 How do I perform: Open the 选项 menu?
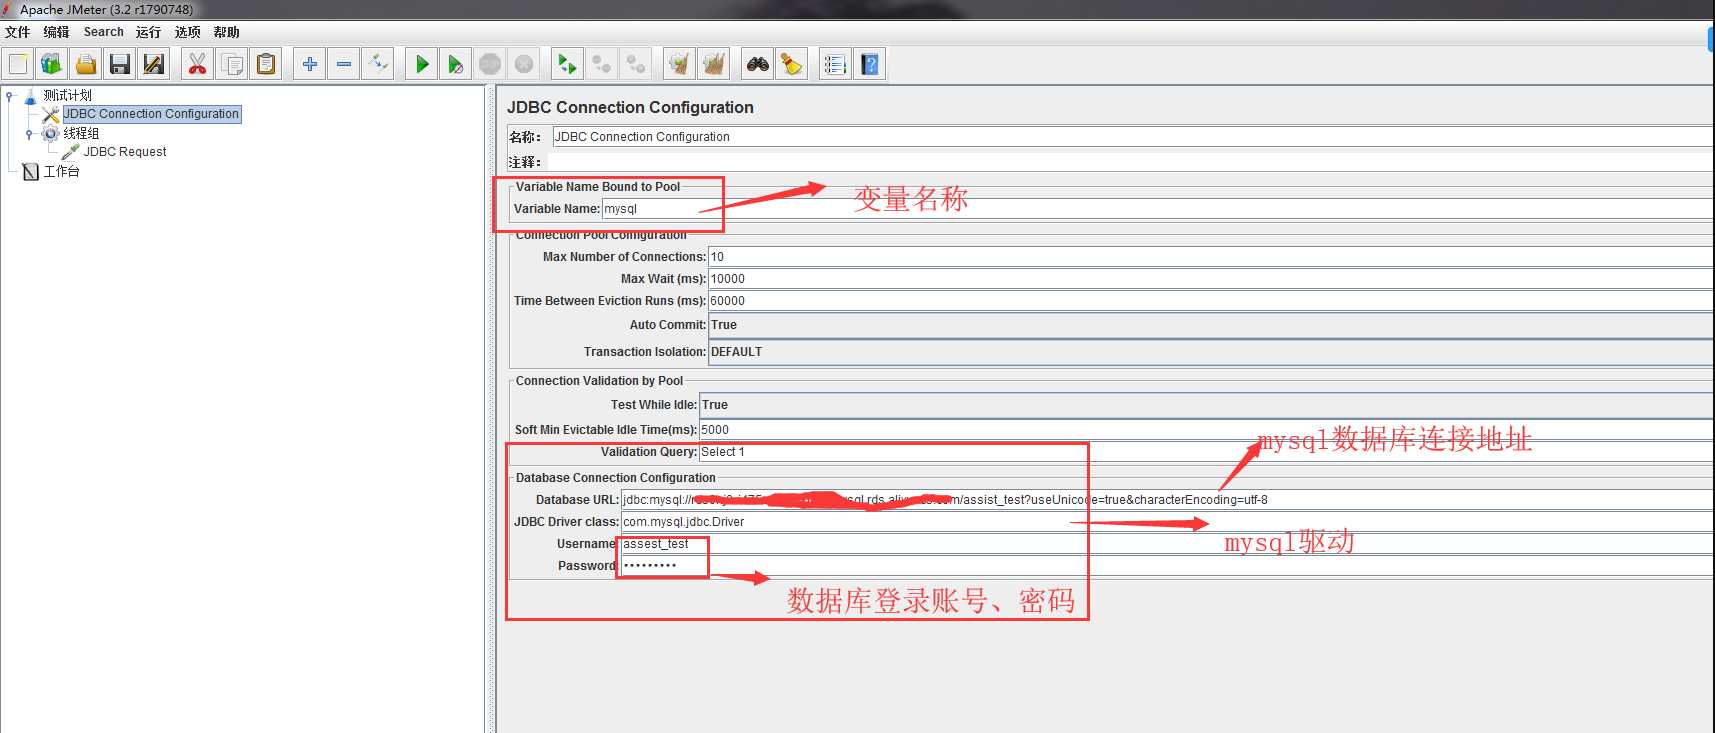pyautogui.click(x=187, y=32)
